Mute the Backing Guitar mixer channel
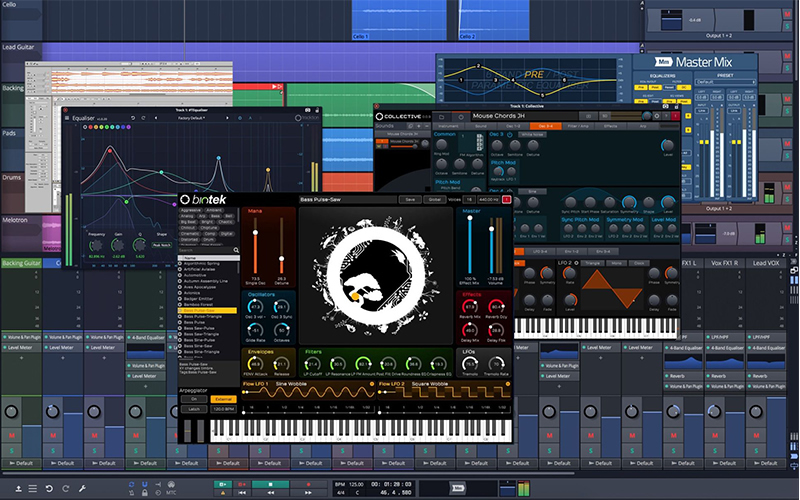The width and height of the screenshot is (800, 500). 12,435
